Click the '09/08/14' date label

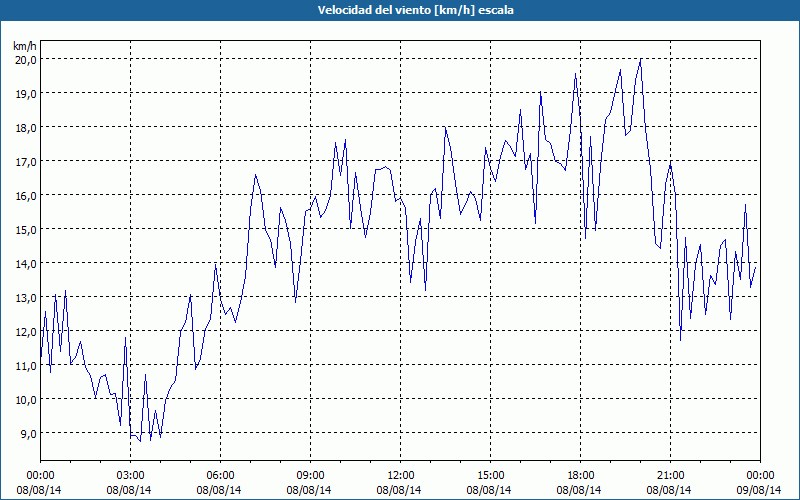759,490
